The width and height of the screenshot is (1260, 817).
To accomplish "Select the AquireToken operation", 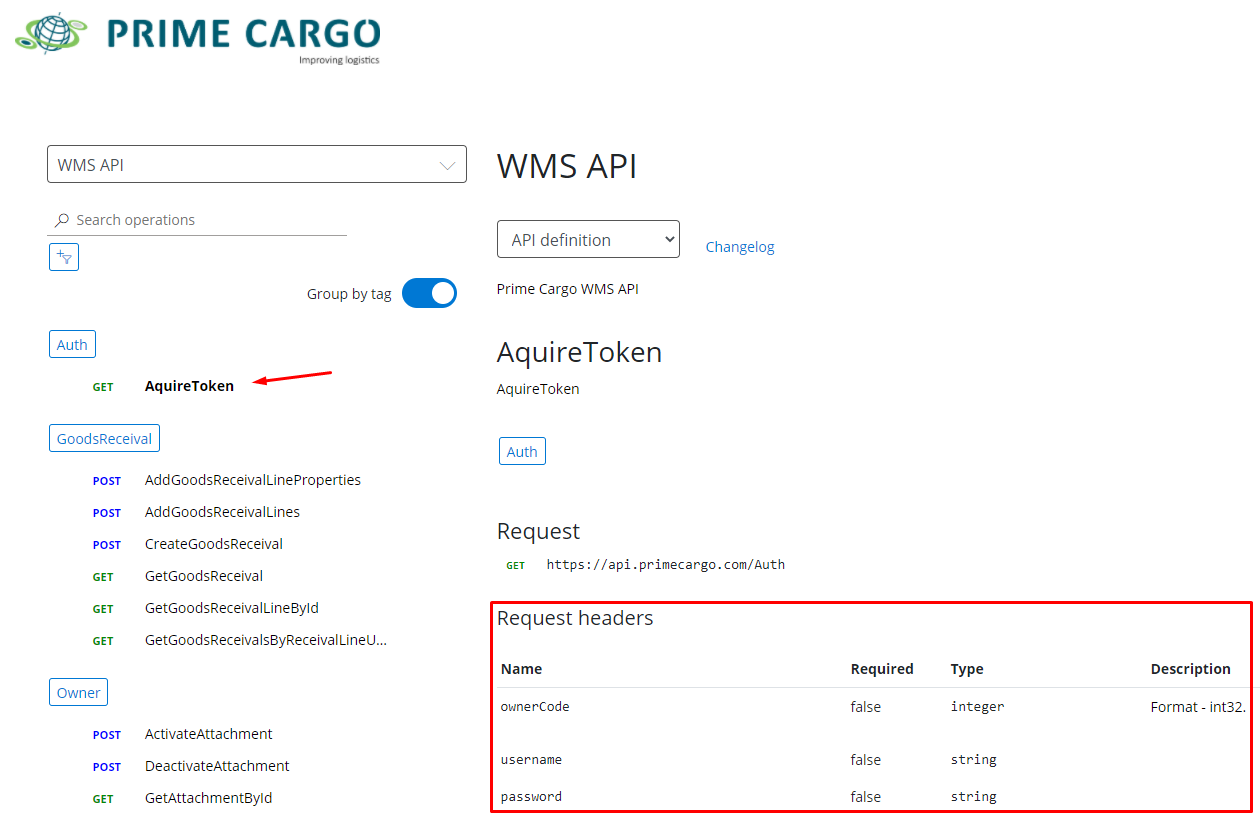I will click(189, 386).
